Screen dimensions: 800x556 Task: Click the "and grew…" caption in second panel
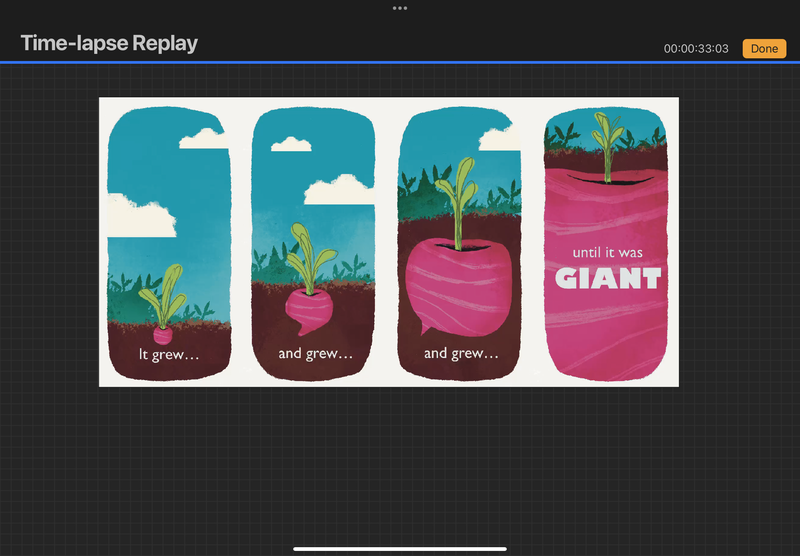[316, 354]
